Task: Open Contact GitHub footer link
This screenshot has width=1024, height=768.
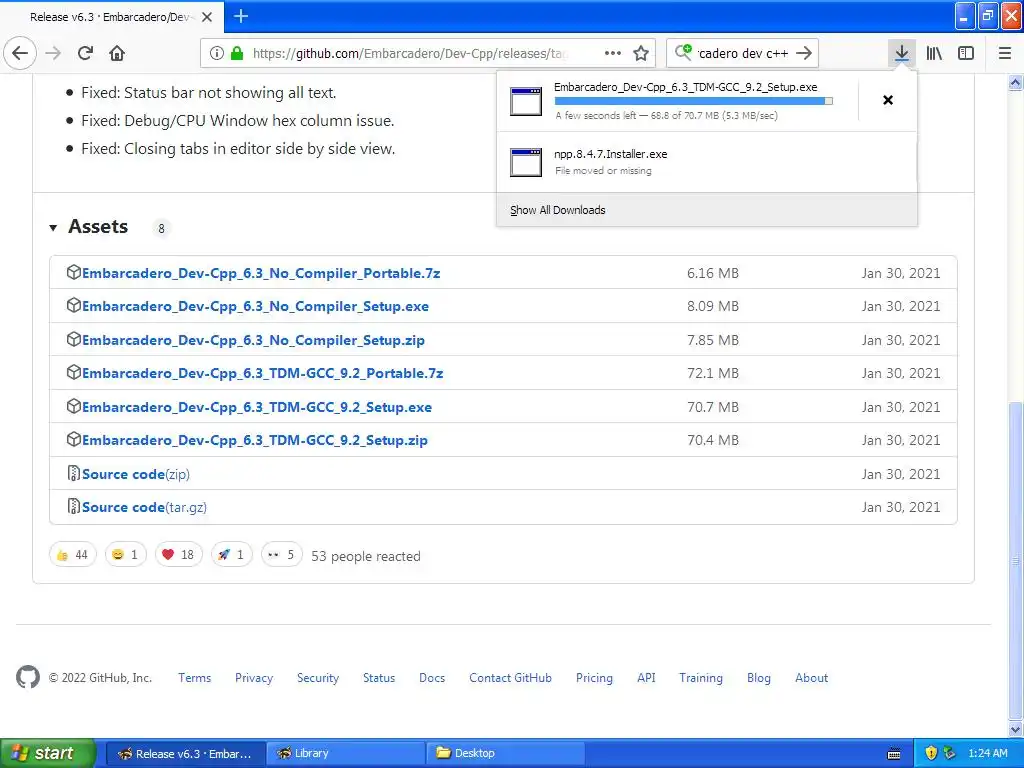Action: point(510,677)
